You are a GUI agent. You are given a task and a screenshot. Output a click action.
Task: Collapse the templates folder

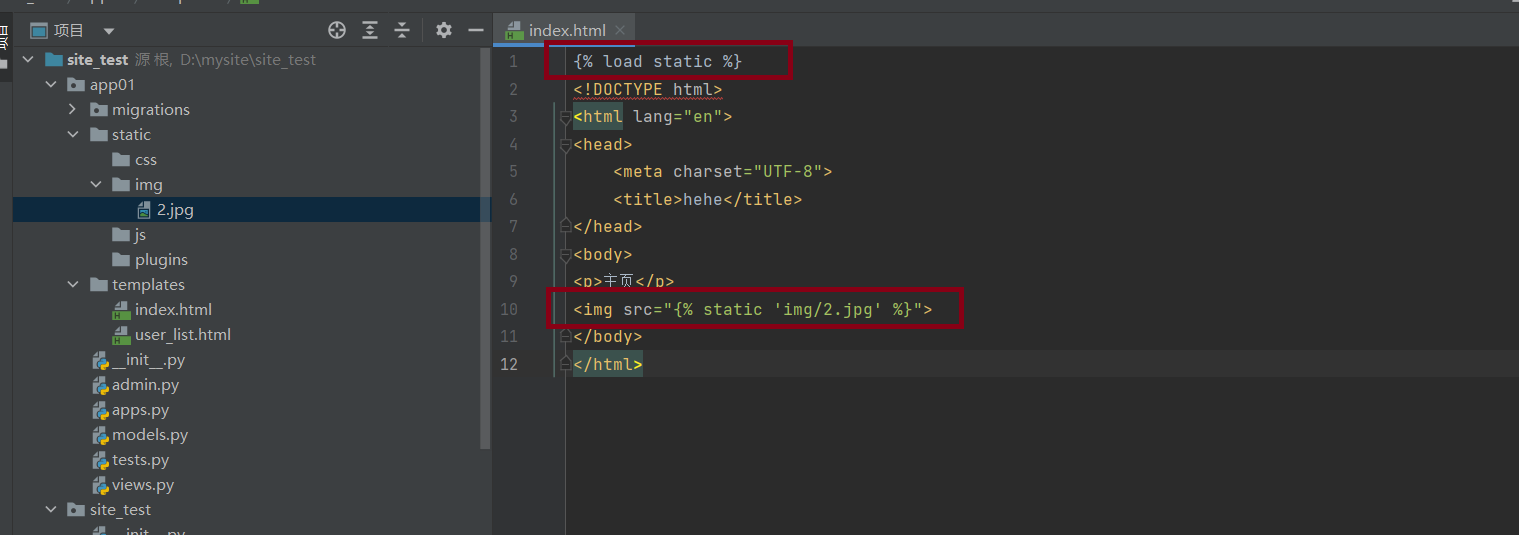point(73,285)
